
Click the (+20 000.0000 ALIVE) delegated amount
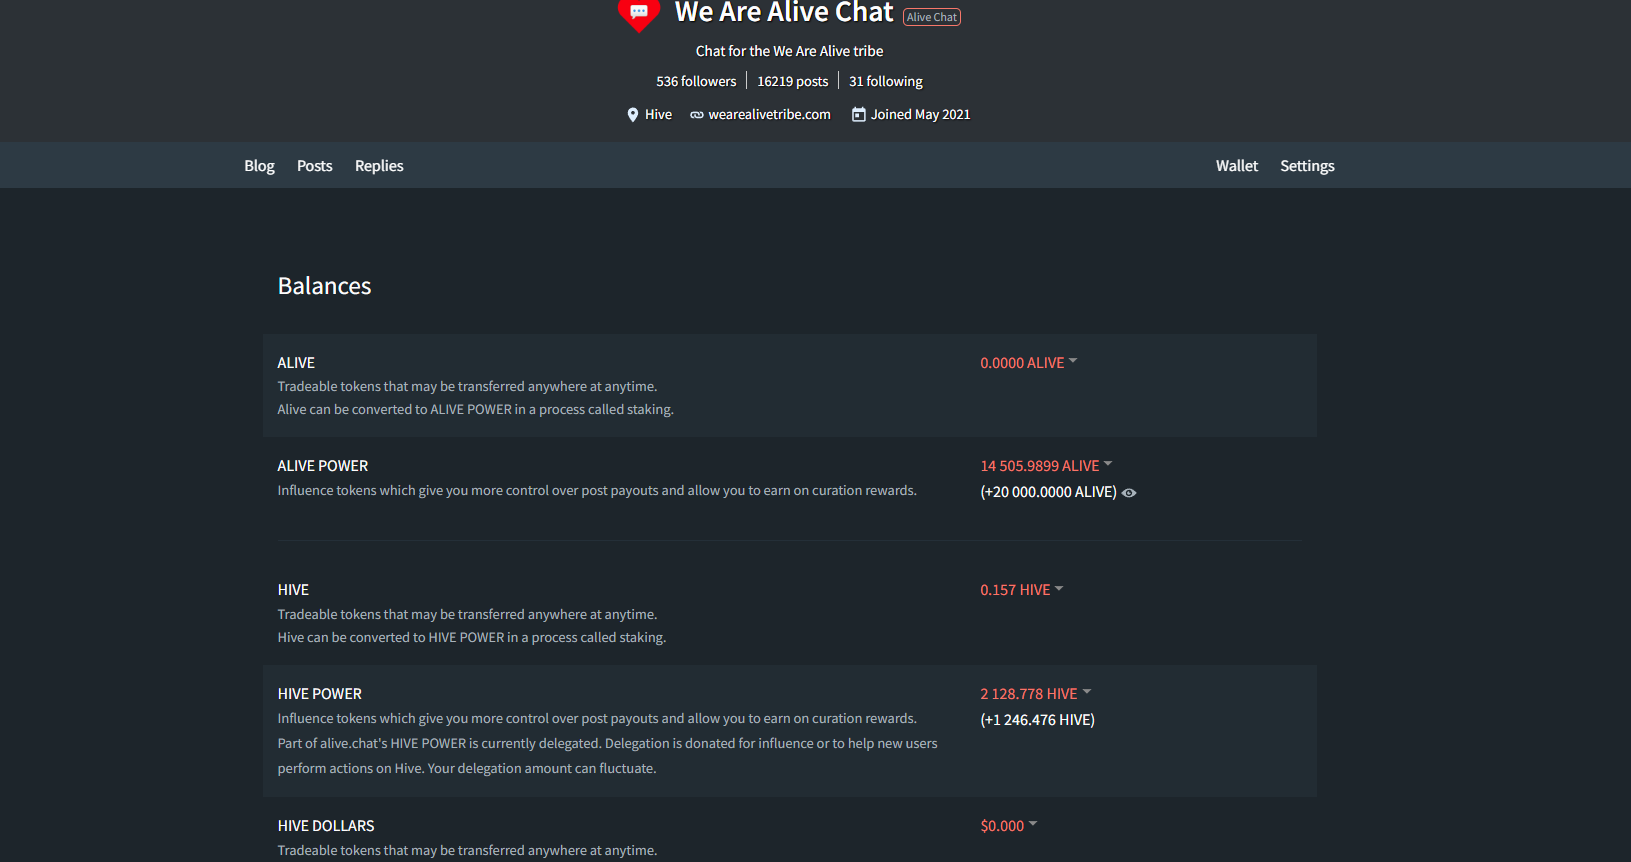(x=1048, y=492)
